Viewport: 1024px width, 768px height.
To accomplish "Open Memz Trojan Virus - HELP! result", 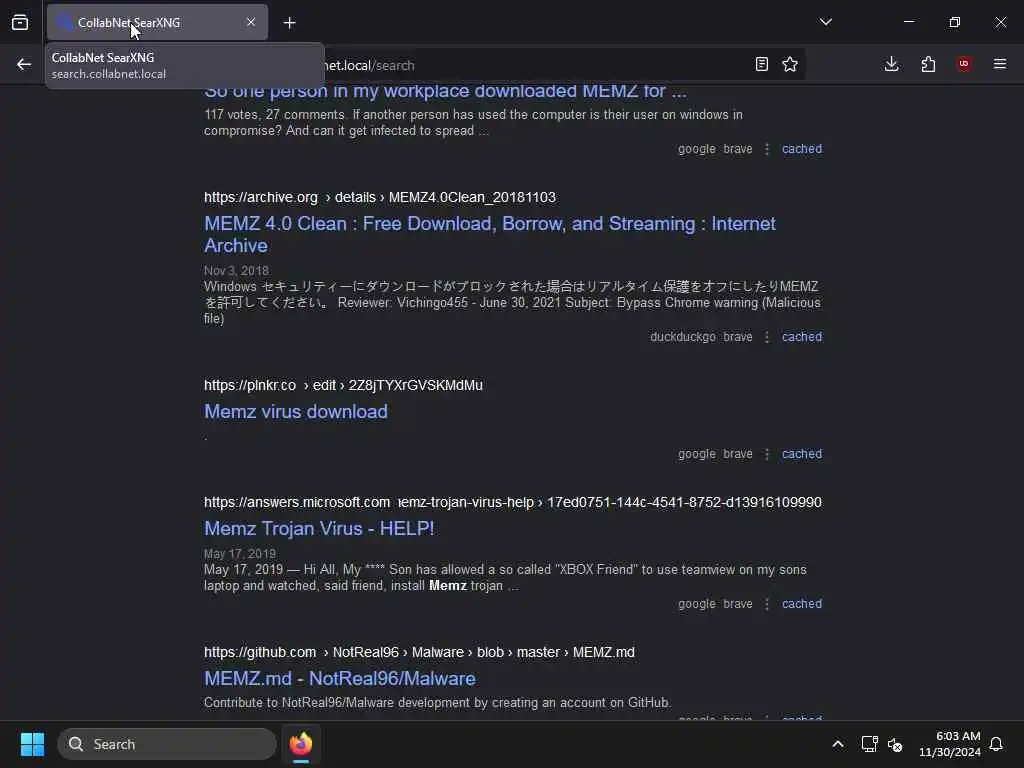I will pyautogui.click(x=319, y=528).
